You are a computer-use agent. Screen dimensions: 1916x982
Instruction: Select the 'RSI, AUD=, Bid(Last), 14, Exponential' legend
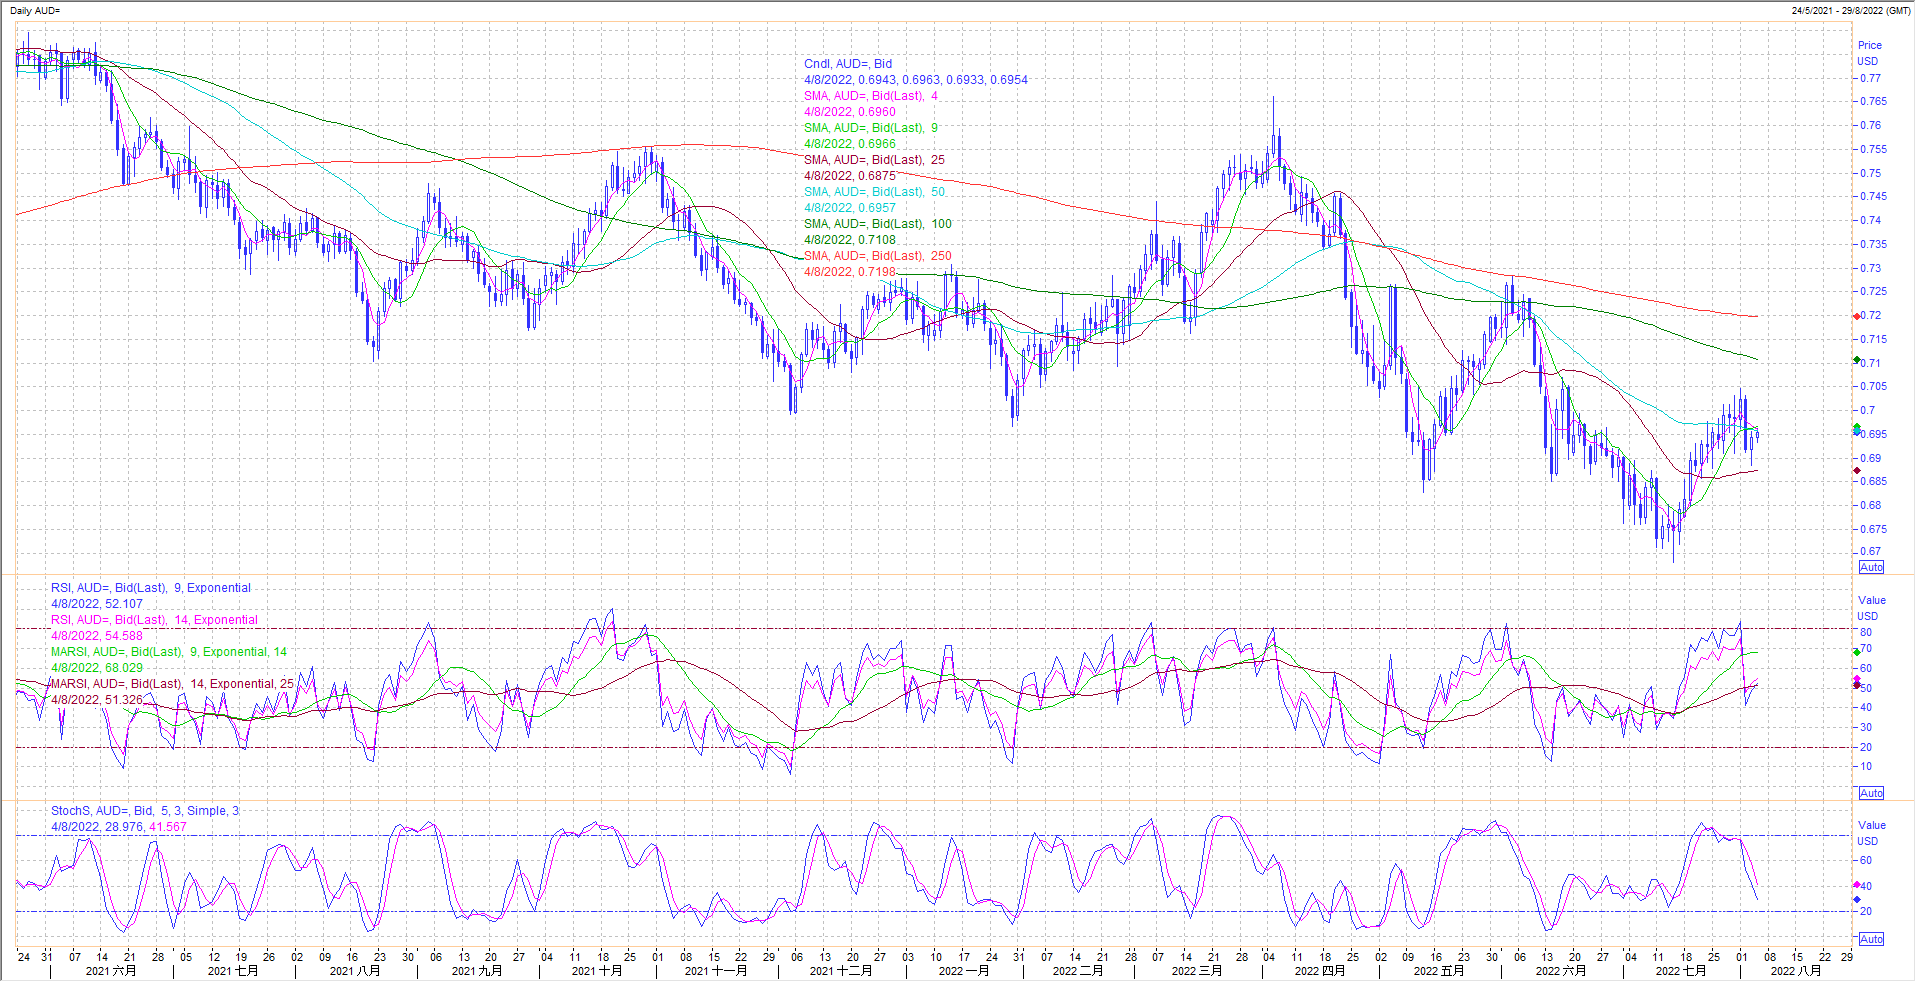click(x=154, y=620)
